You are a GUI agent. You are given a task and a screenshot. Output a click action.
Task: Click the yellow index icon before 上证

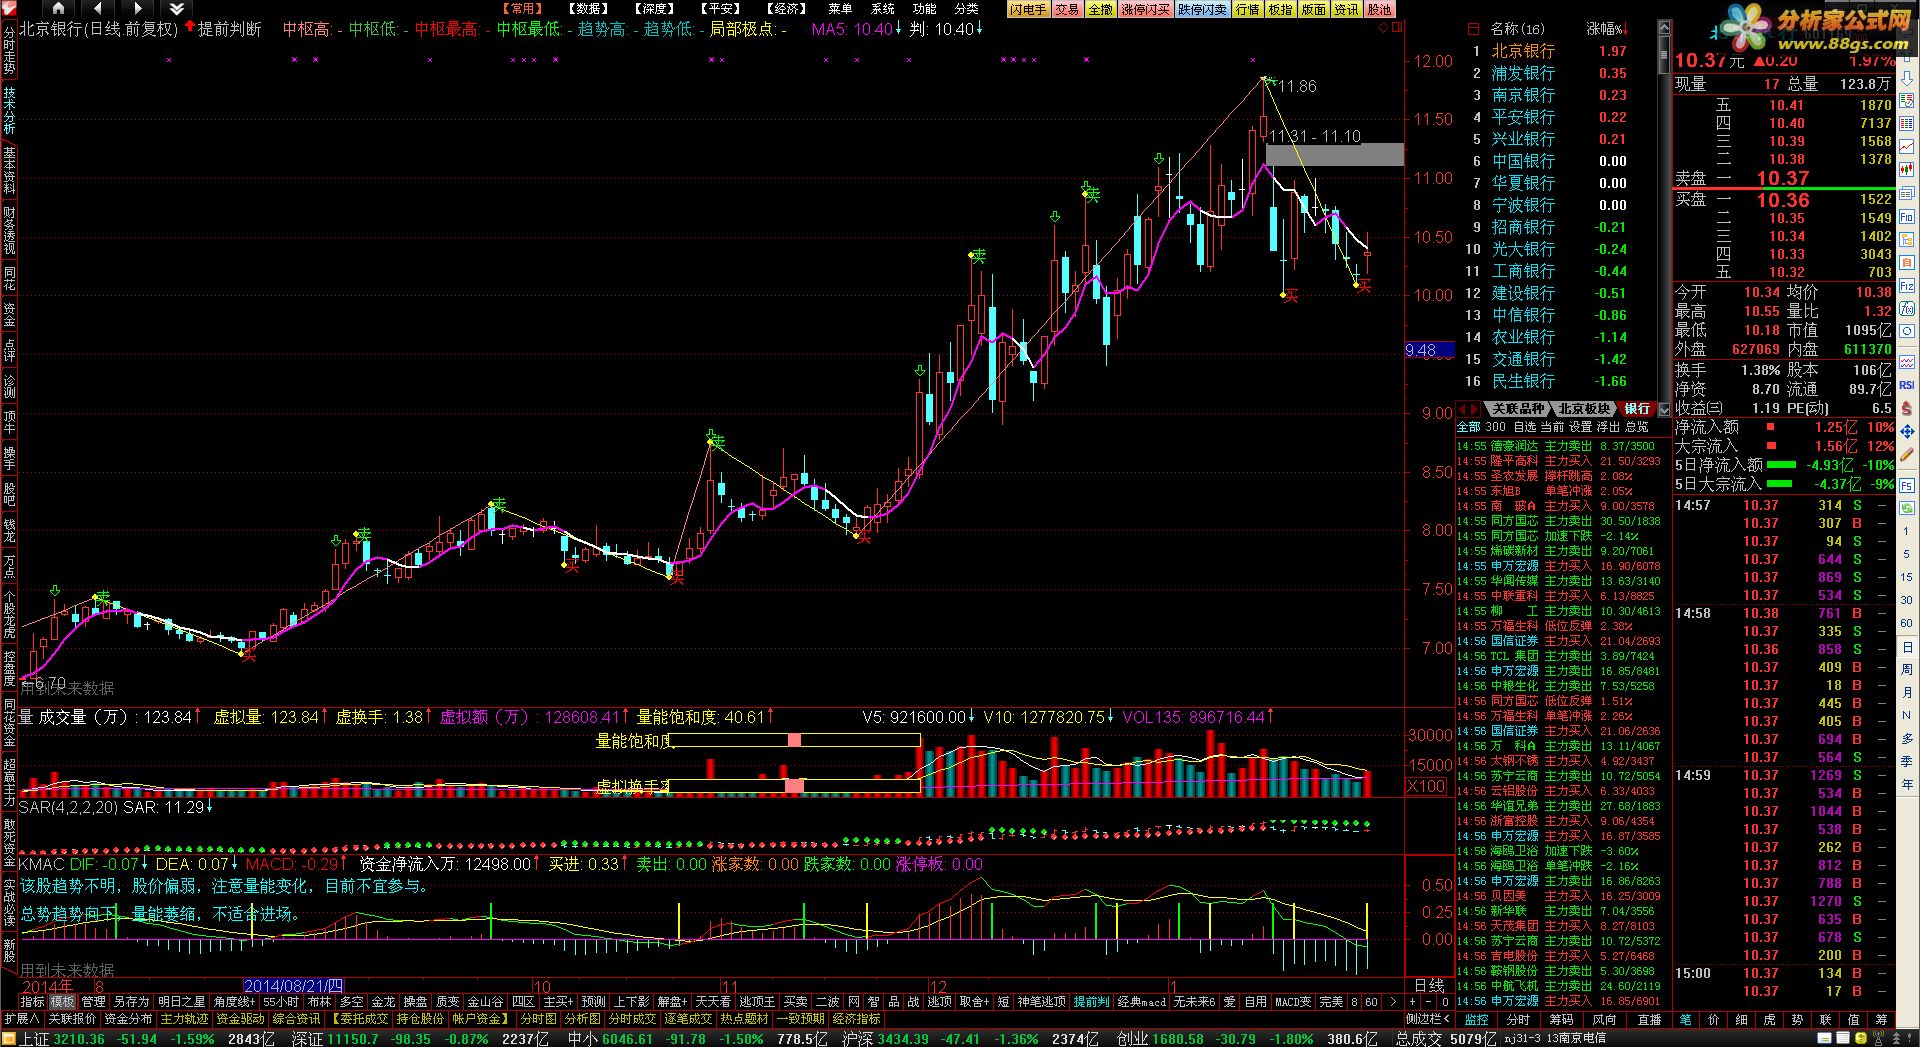(9, 1039)
